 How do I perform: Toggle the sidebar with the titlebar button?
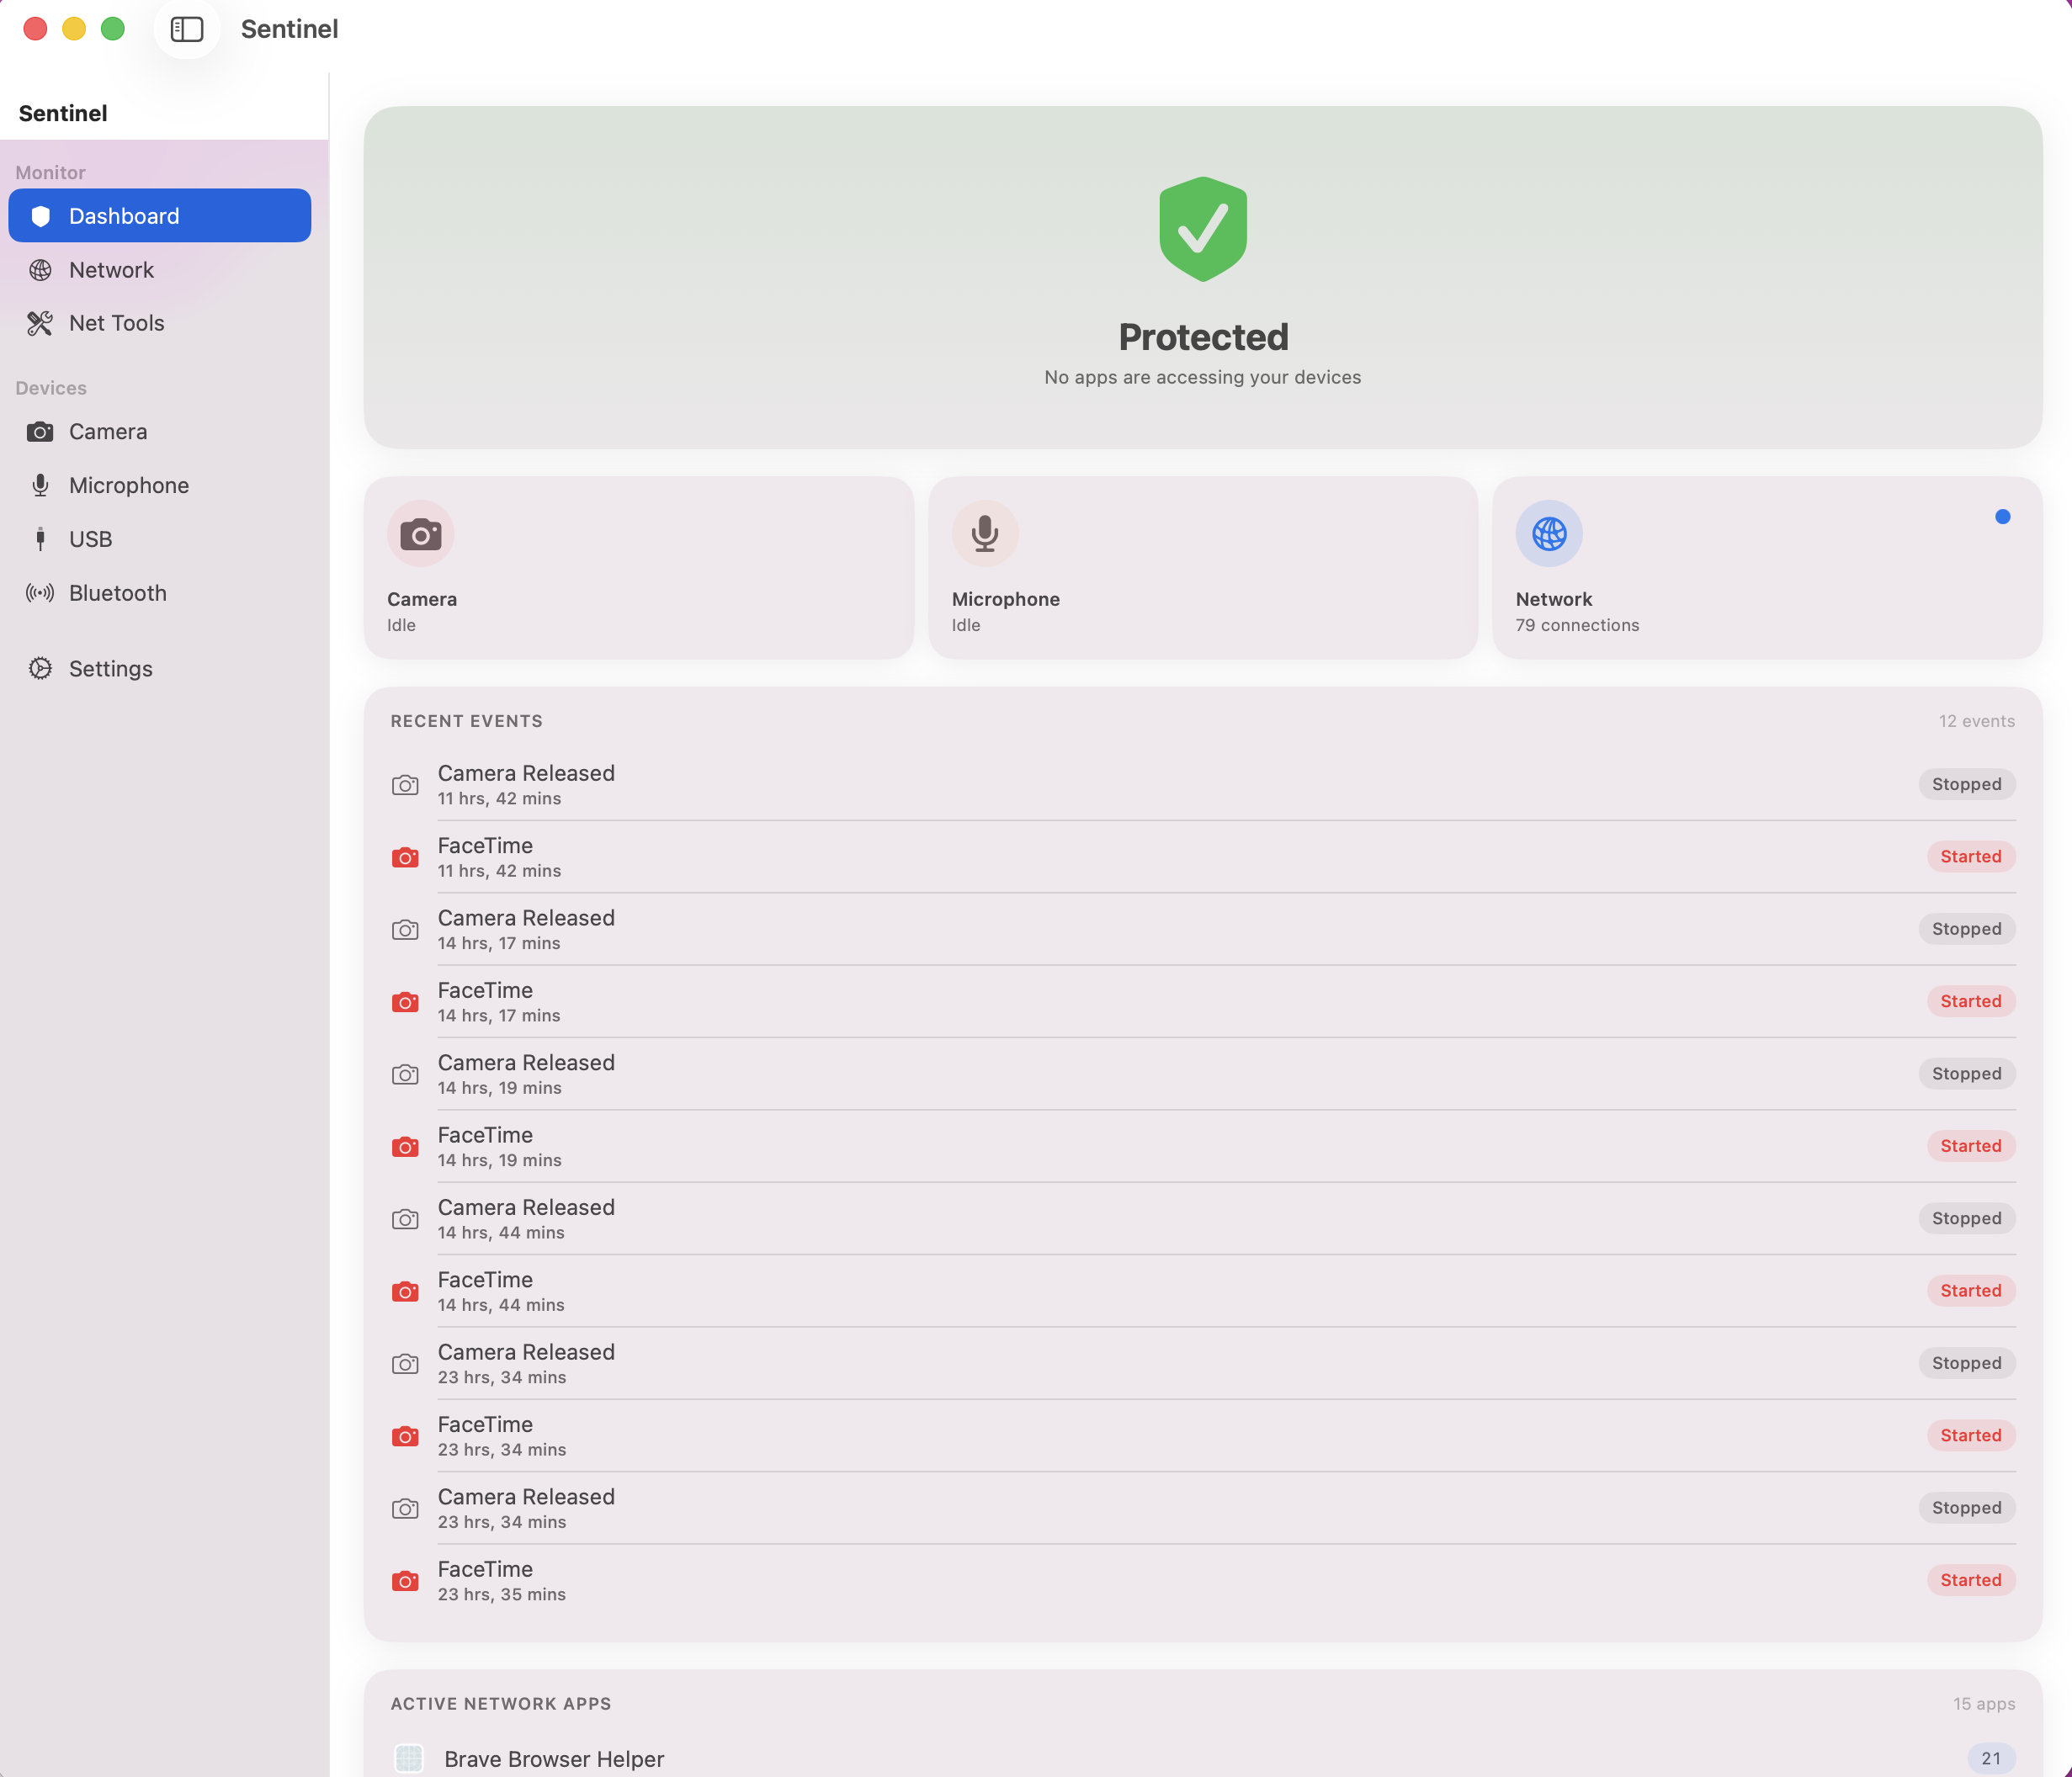186,29
